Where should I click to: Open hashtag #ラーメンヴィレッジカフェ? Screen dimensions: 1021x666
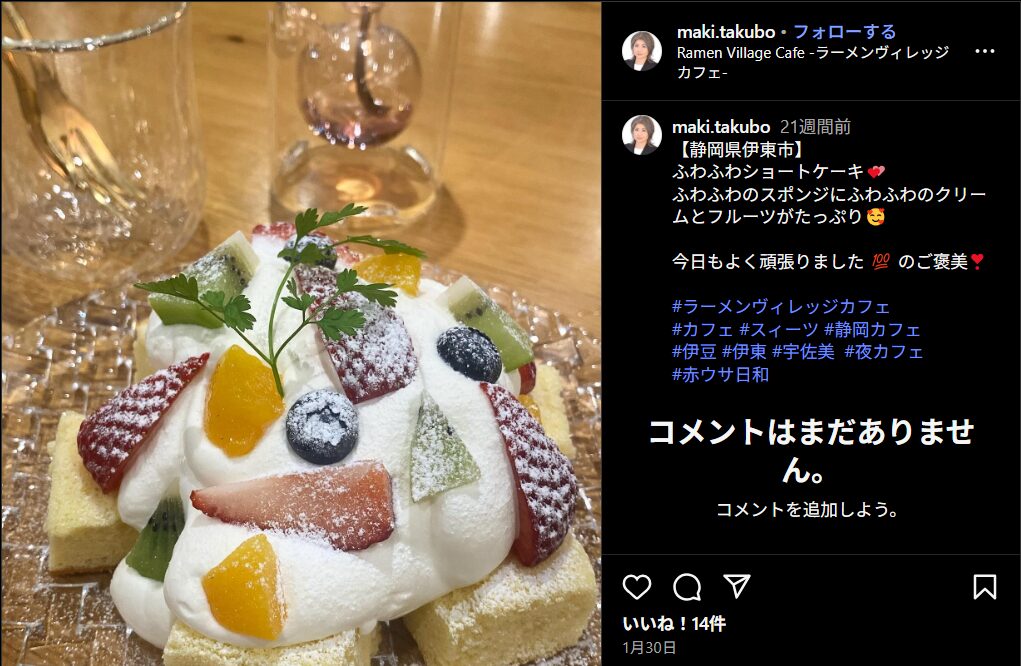(x=781, y=307)
